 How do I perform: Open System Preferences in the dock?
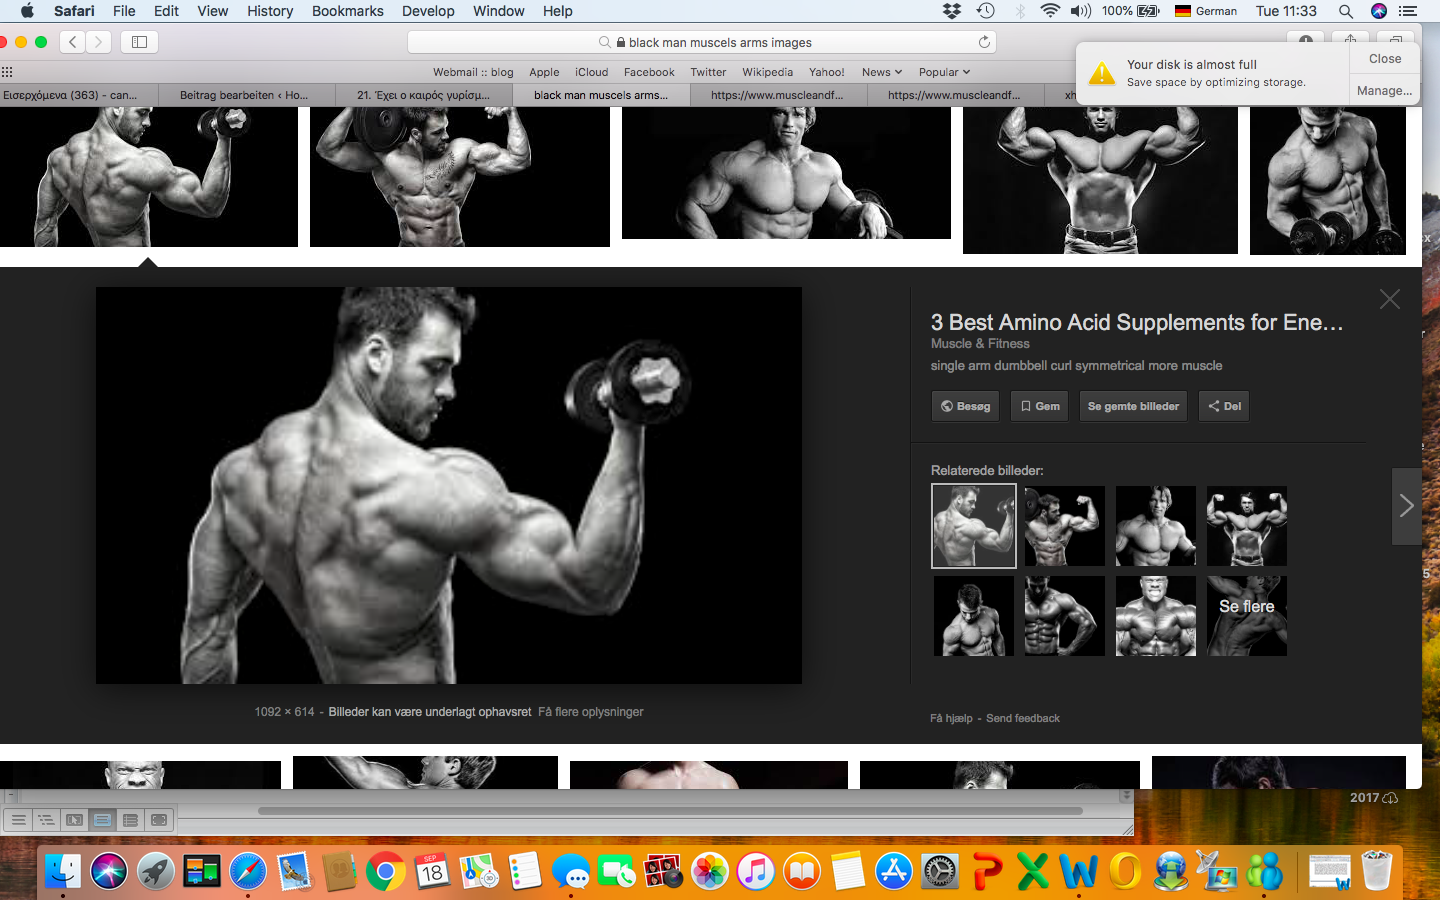940,872
